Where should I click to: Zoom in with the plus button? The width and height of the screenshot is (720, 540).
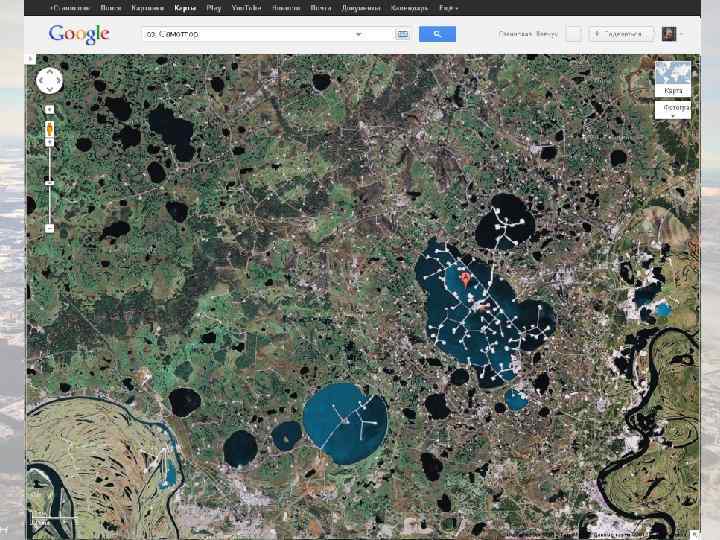pos(50,143)
